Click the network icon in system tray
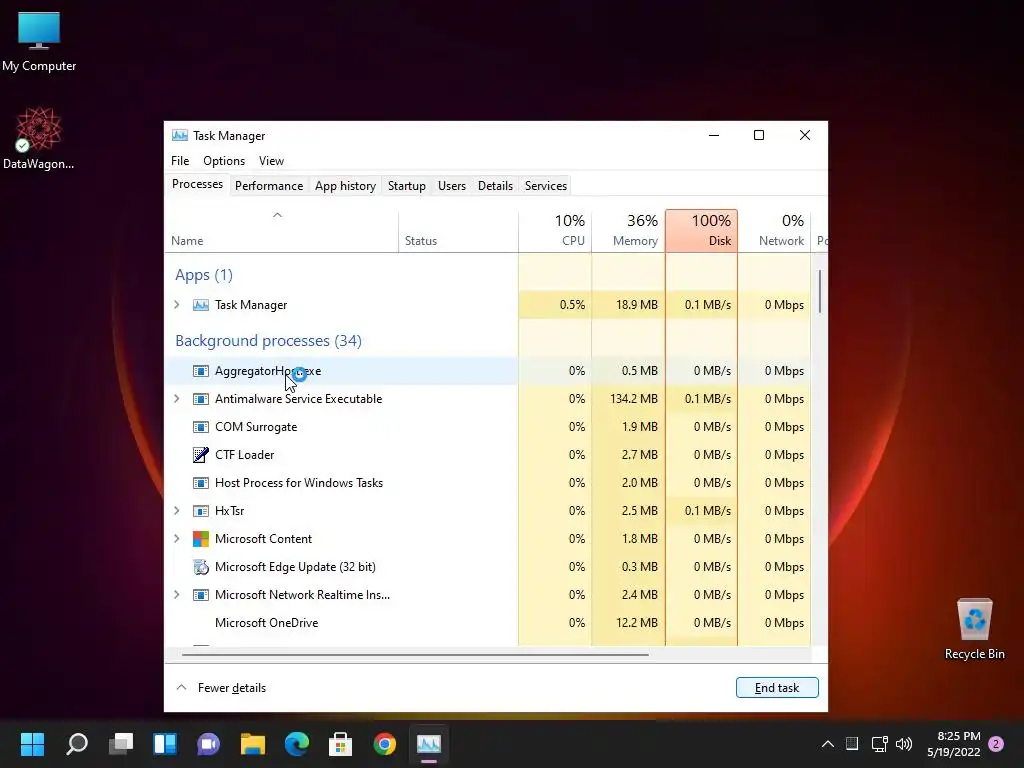Viewport: 1024px width, 768px height. tap(879, 744)
